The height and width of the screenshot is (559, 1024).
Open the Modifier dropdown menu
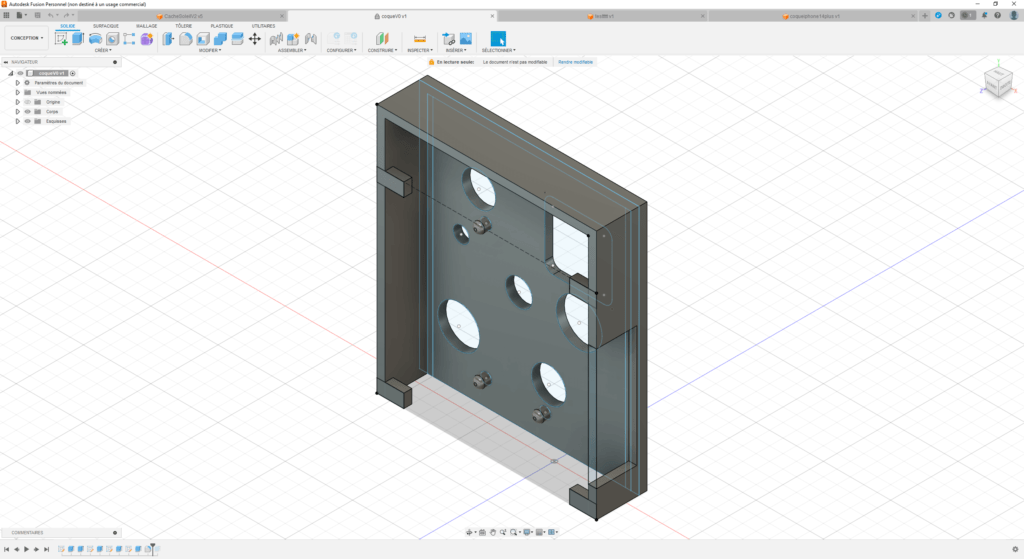210,50
